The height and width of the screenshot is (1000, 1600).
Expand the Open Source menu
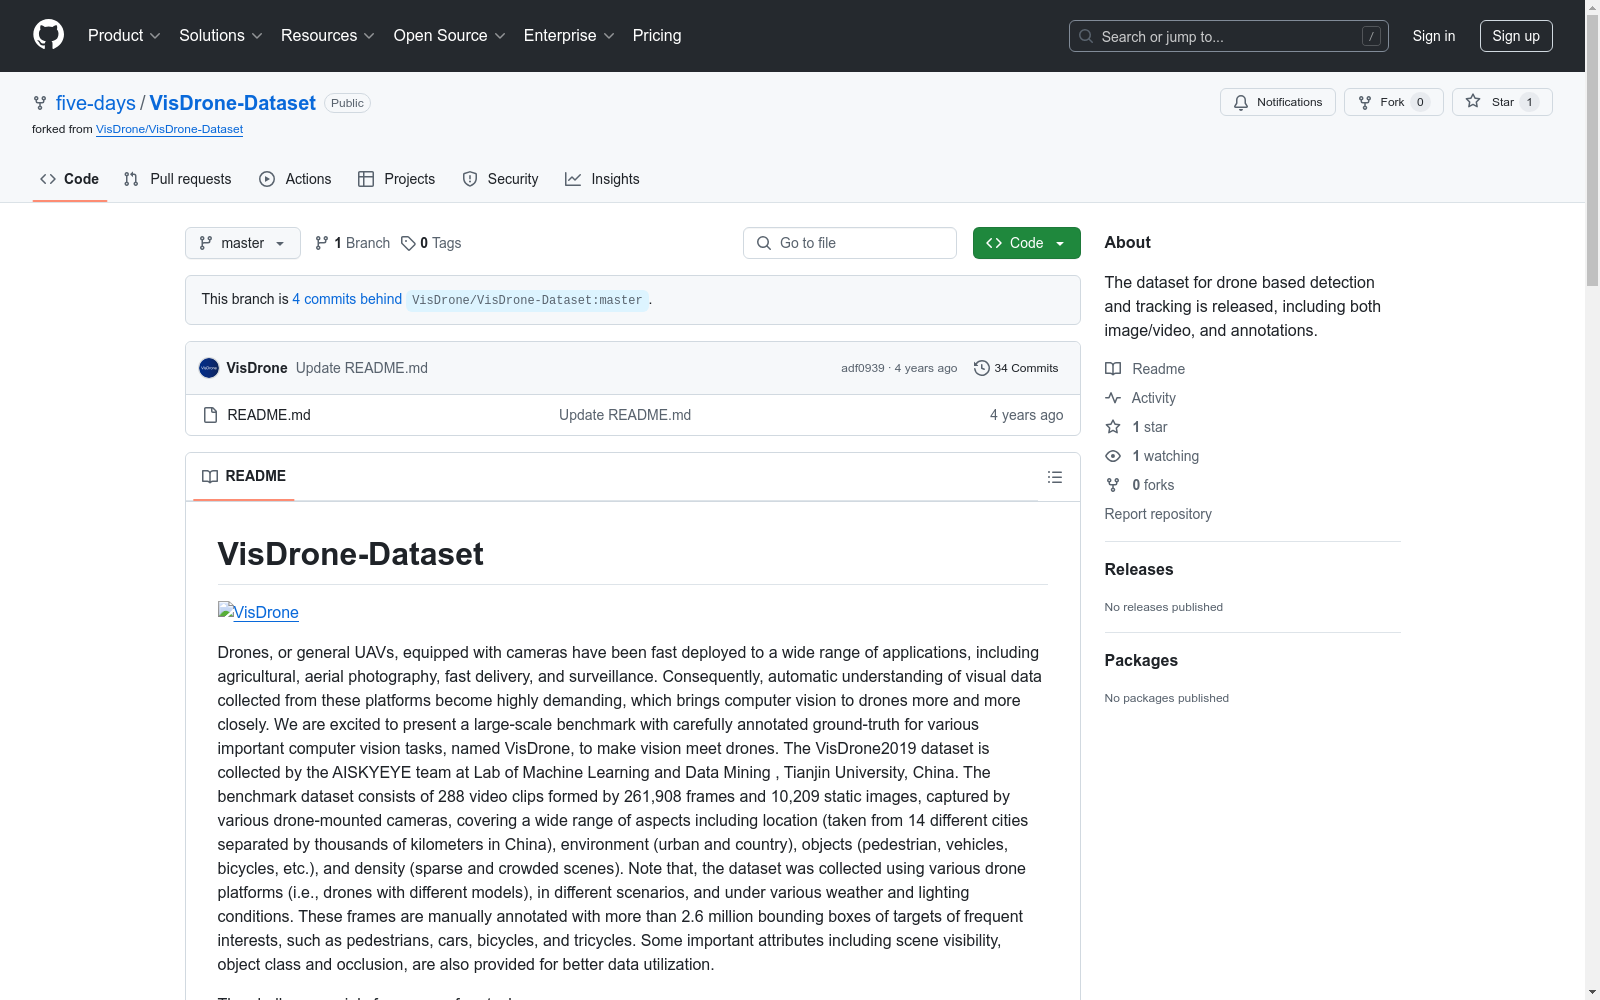click(x=450, y=36)
